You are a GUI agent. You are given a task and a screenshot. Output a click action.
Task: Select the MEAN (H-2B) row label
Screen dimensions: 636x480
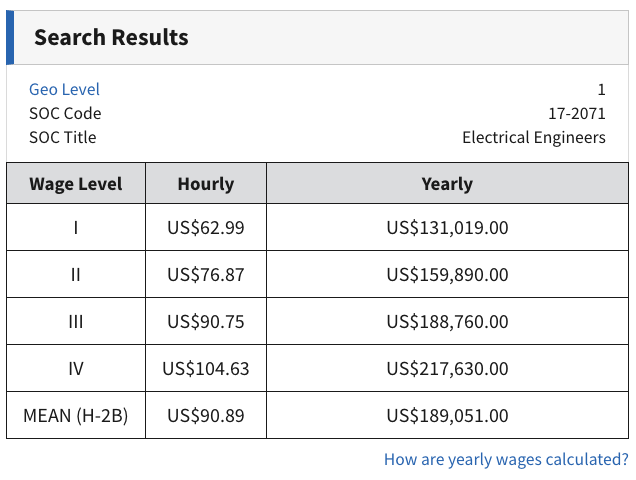coord(76,416)
